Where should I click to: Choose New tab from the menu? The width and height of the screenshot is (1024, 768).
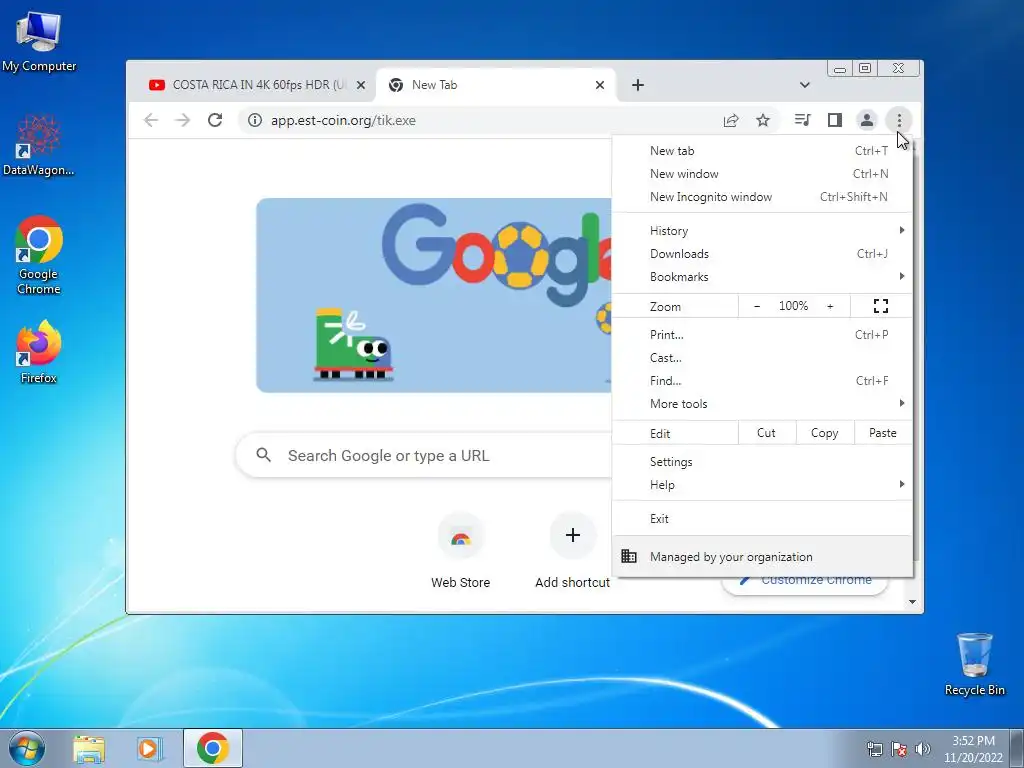coord(763,151)
